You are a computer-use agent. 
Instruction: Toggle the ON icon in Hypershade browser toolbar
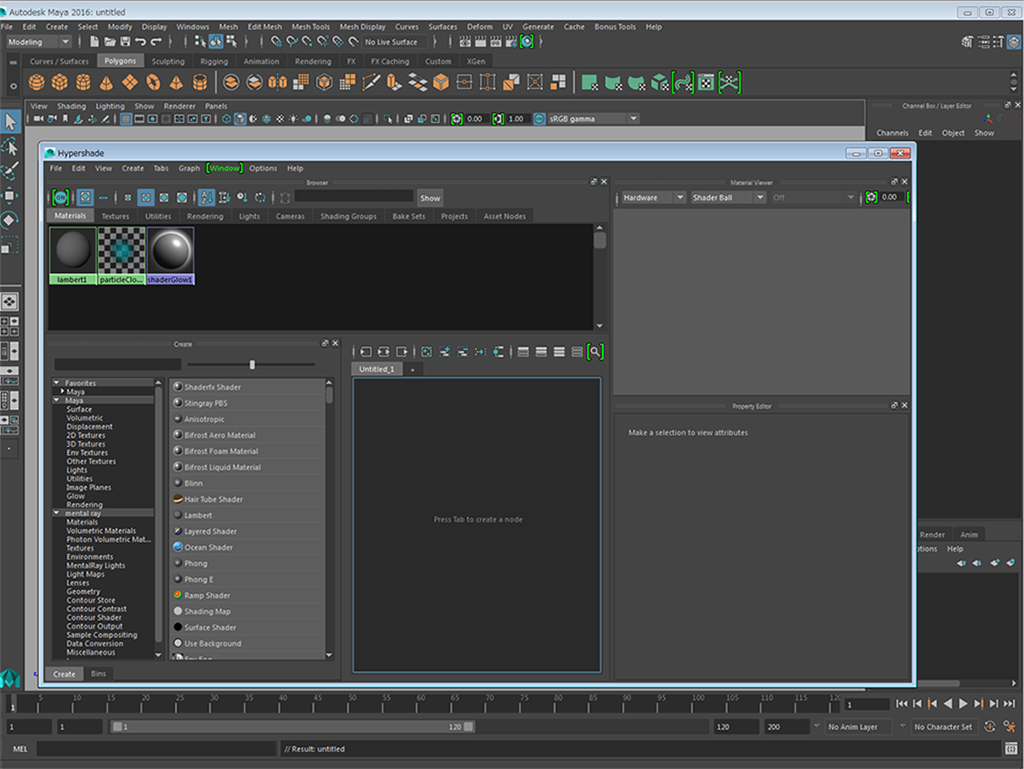point(60,197)
